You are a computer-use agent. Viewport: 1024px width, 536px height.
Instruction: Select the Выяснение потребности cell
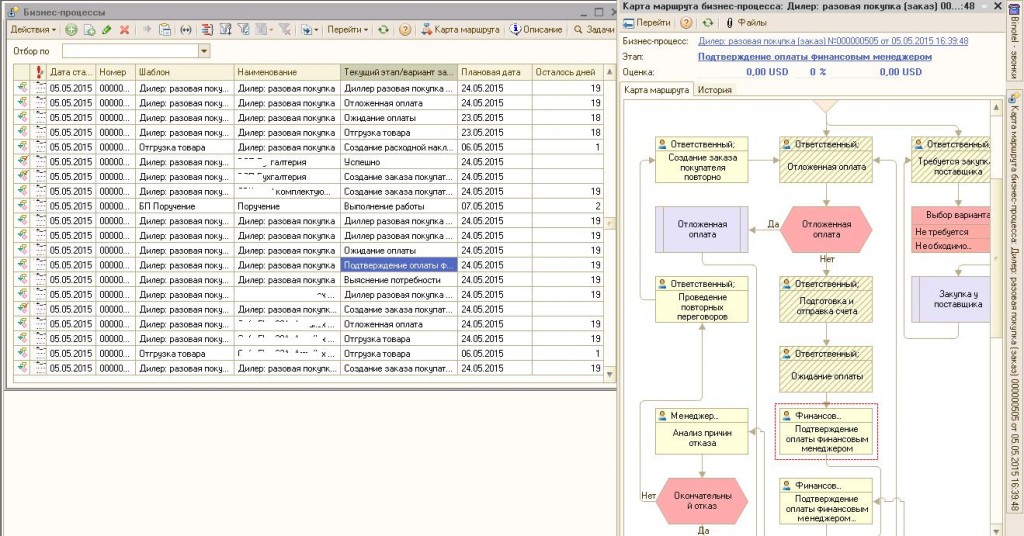pos(398,279)
